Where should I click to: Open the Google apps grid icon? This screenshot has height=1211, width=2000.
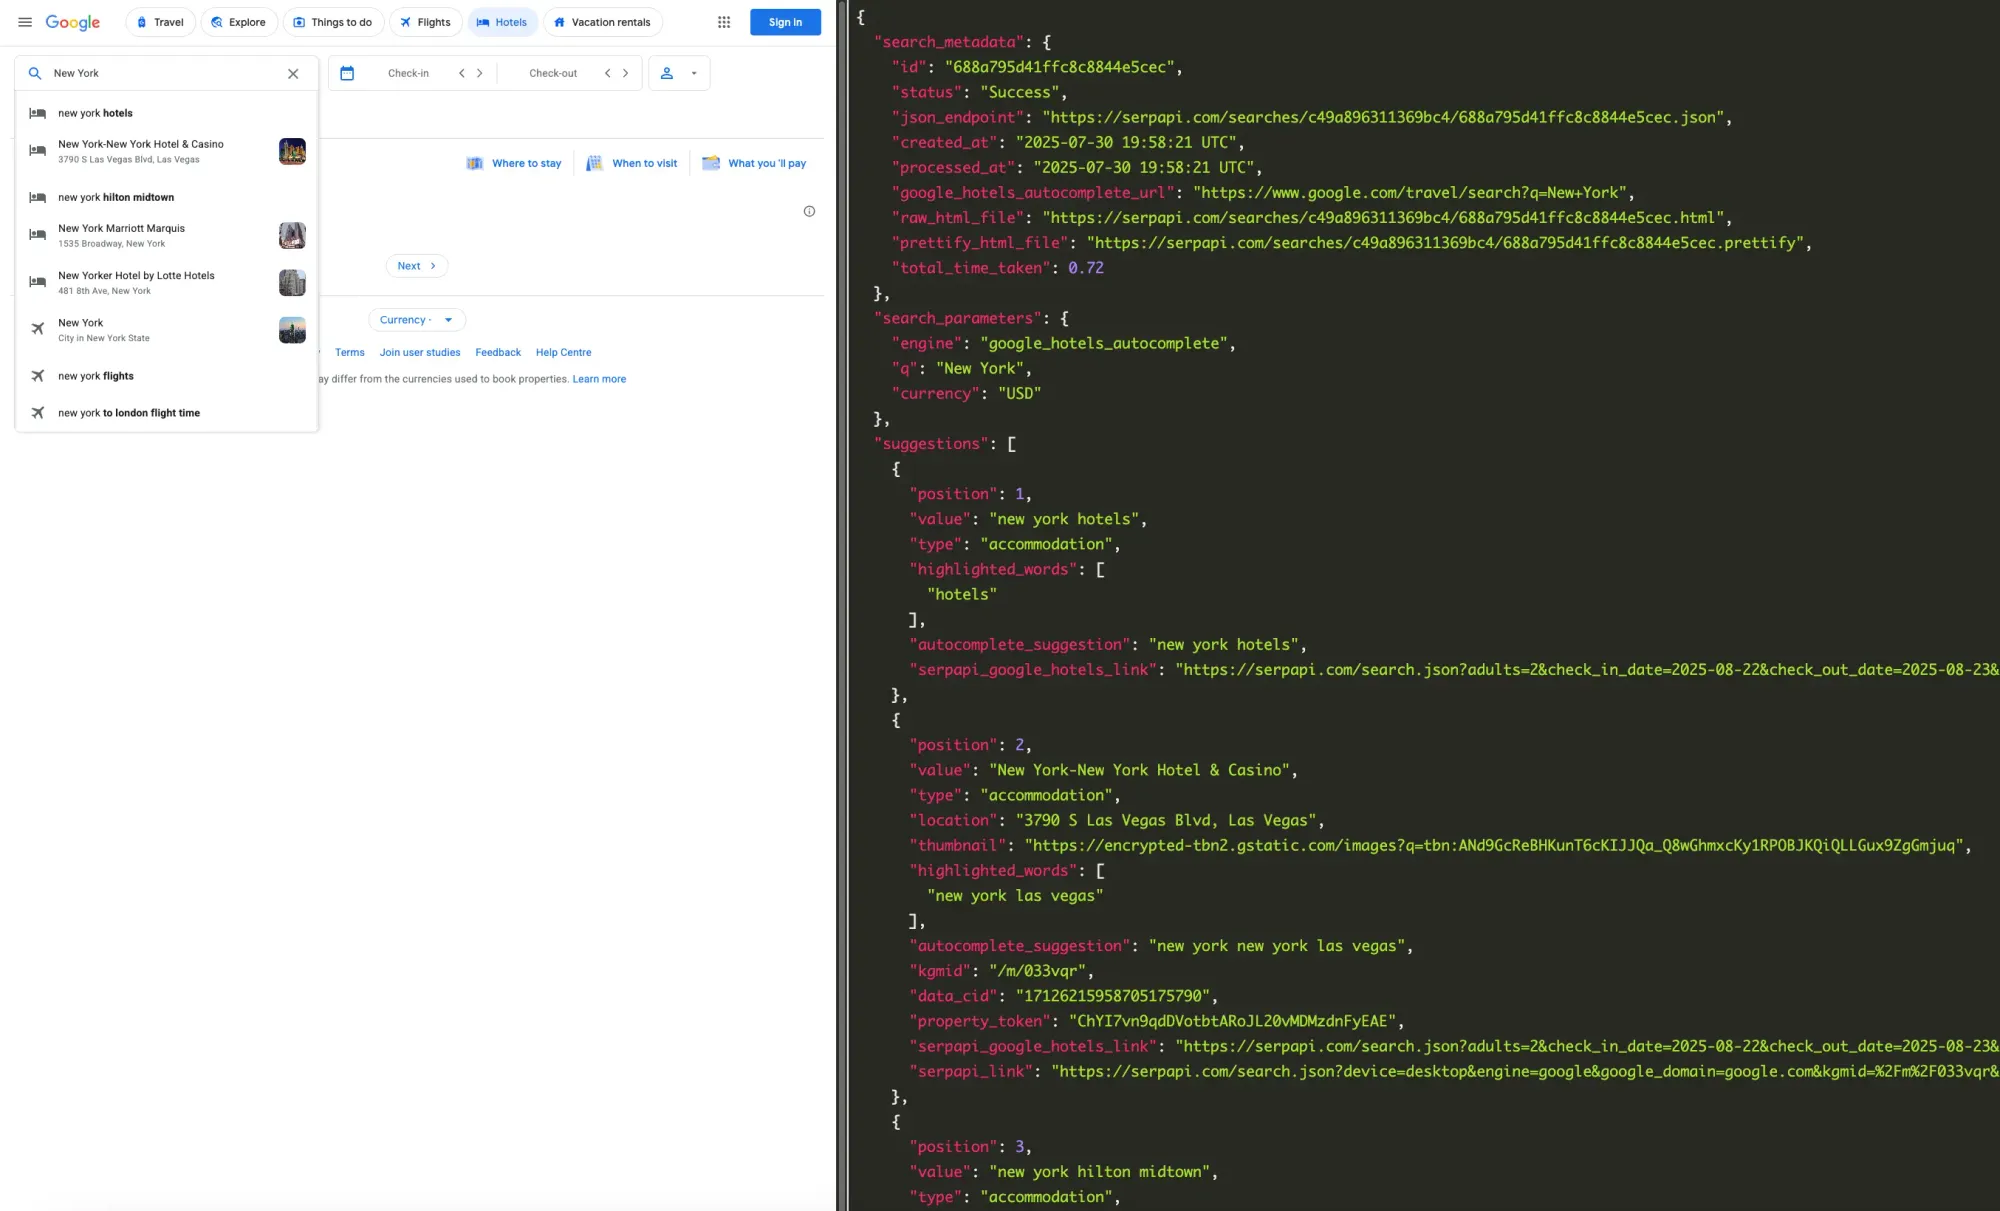(724, 22)
